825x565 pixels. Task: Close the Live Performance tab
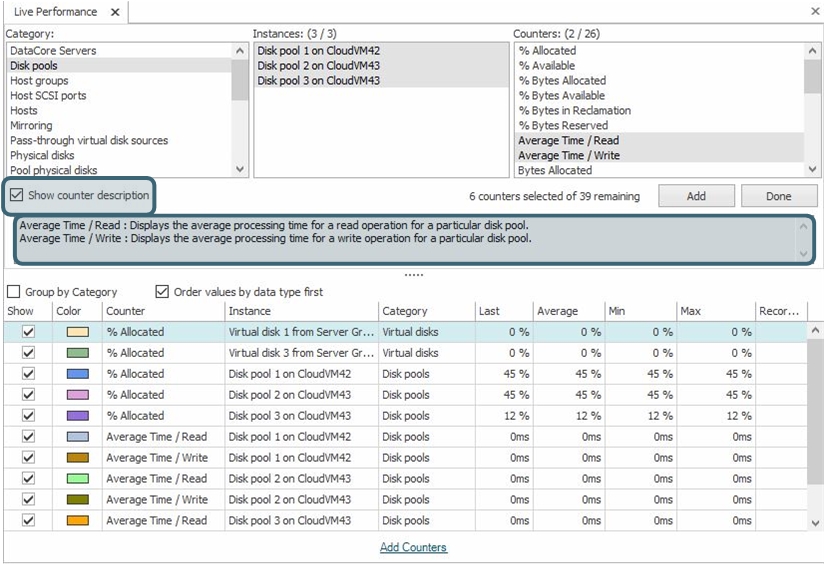[x=115, y=12]
